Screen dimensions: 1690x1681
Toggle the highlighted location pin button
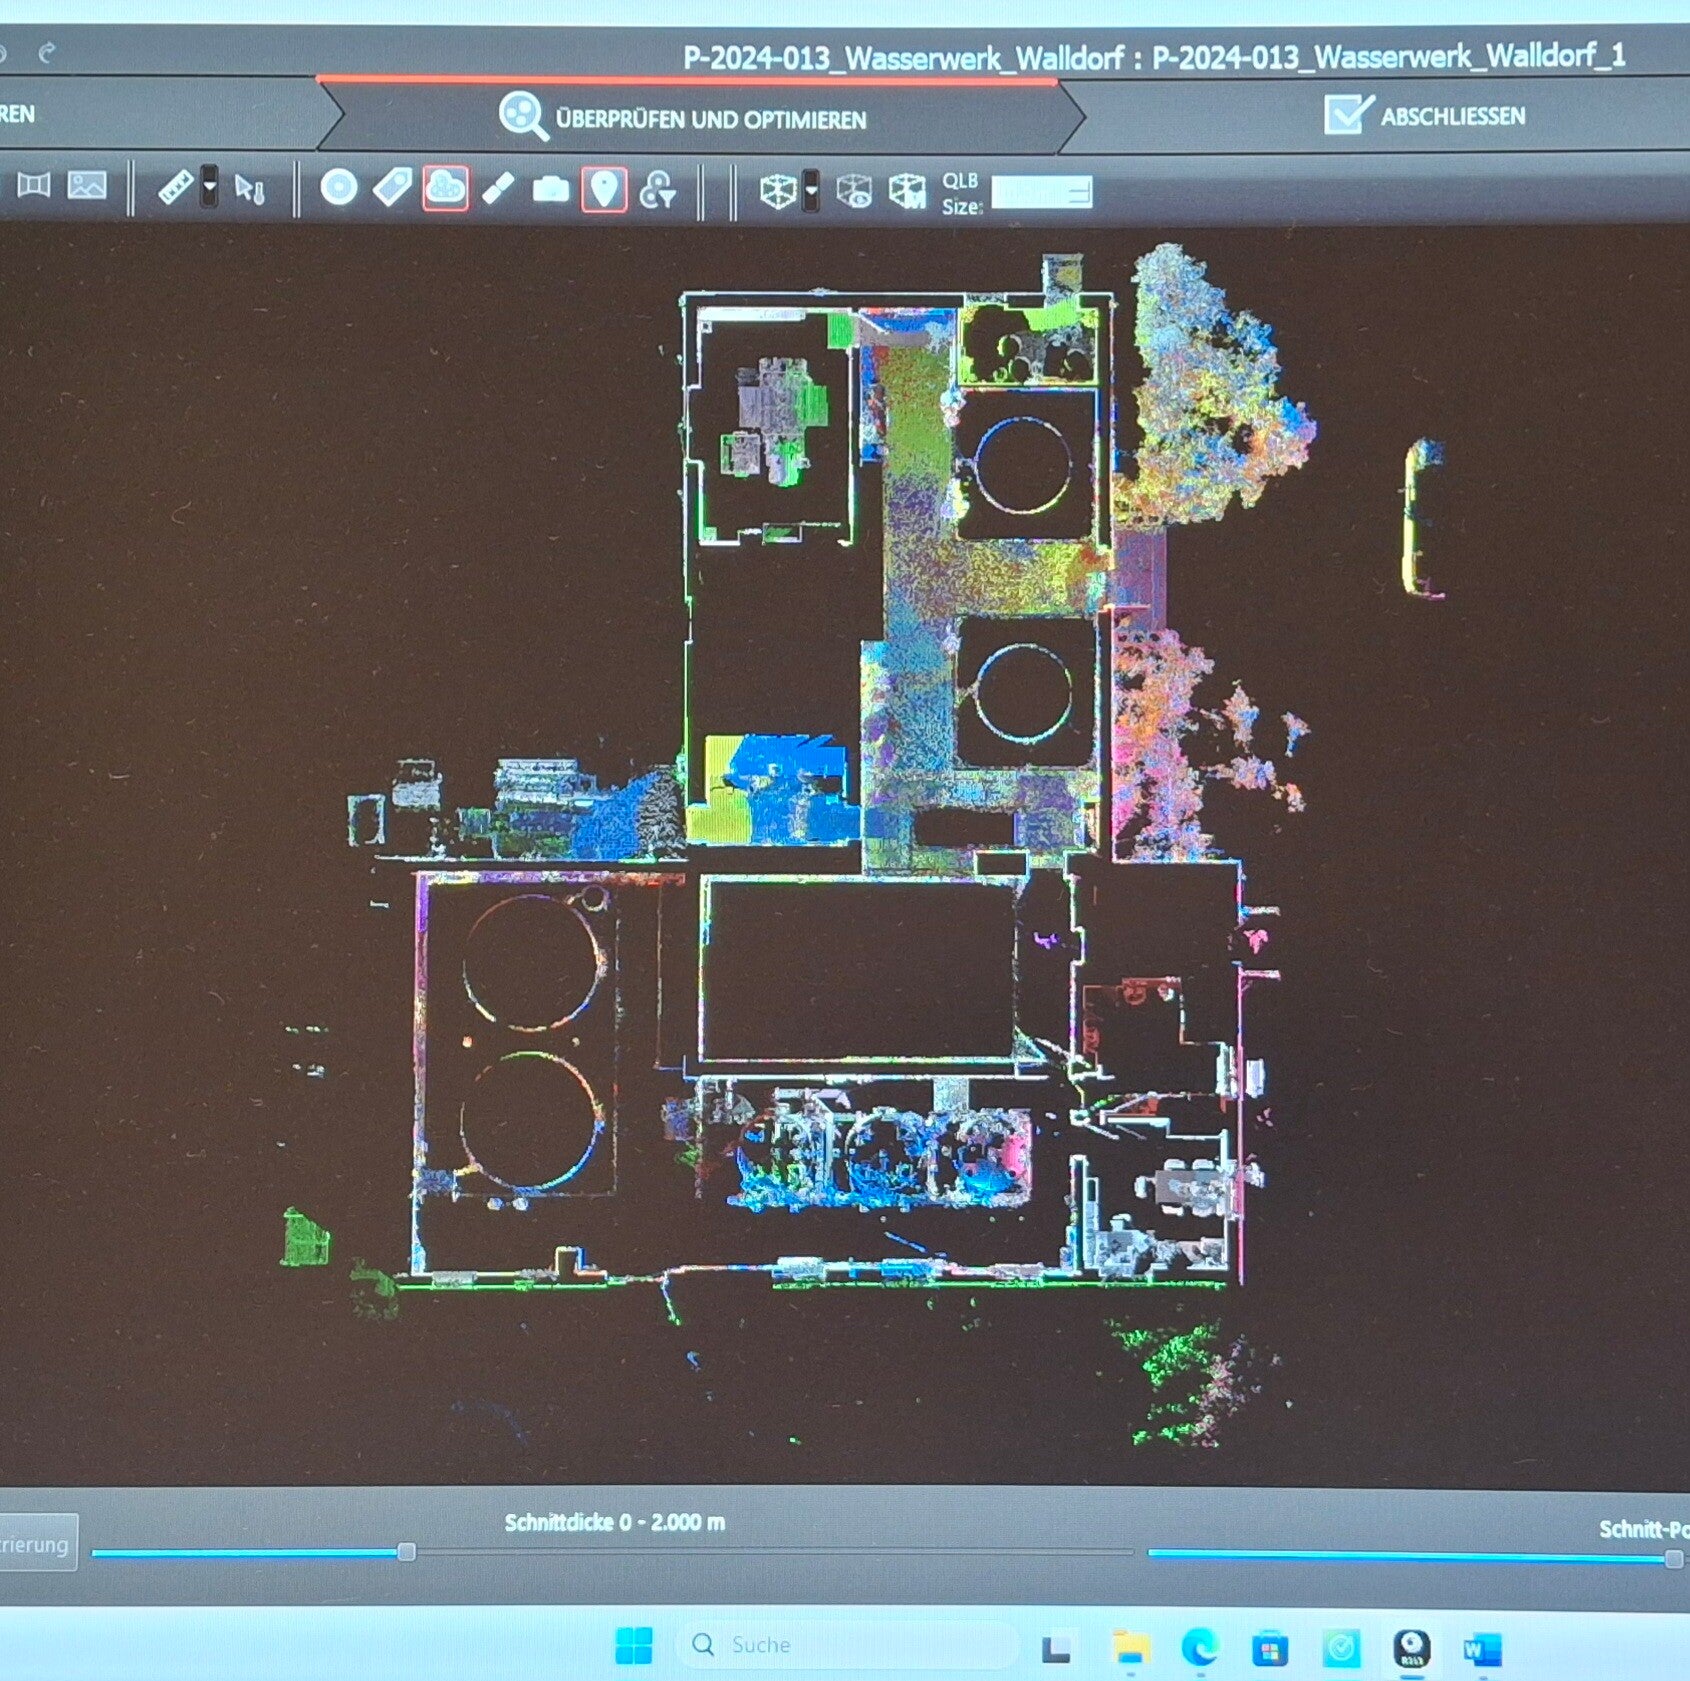tap(604, 189)
